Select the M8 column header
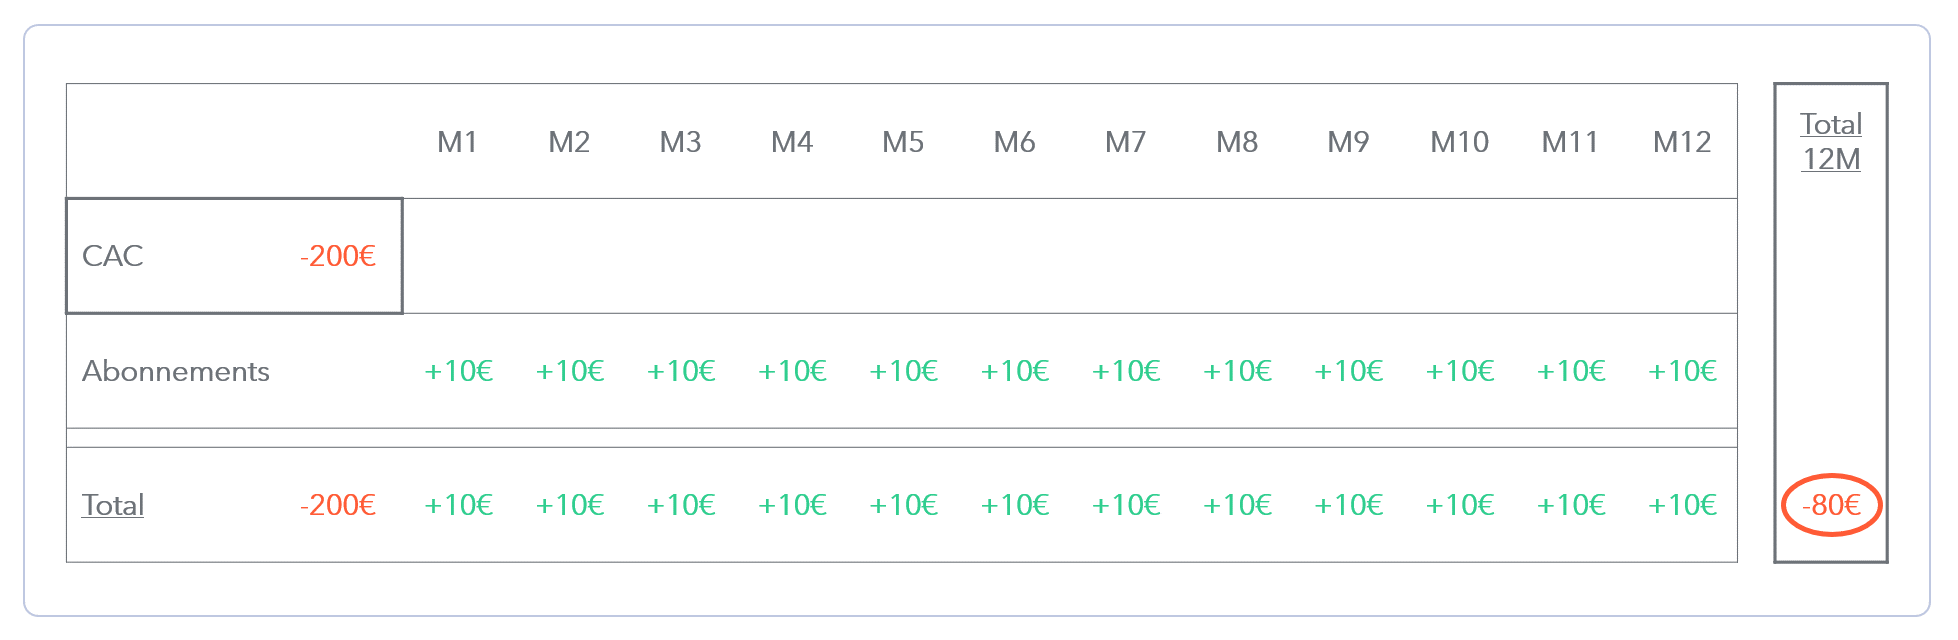Viewport: 1958px width, 640px height. [x=1237, y=142]
